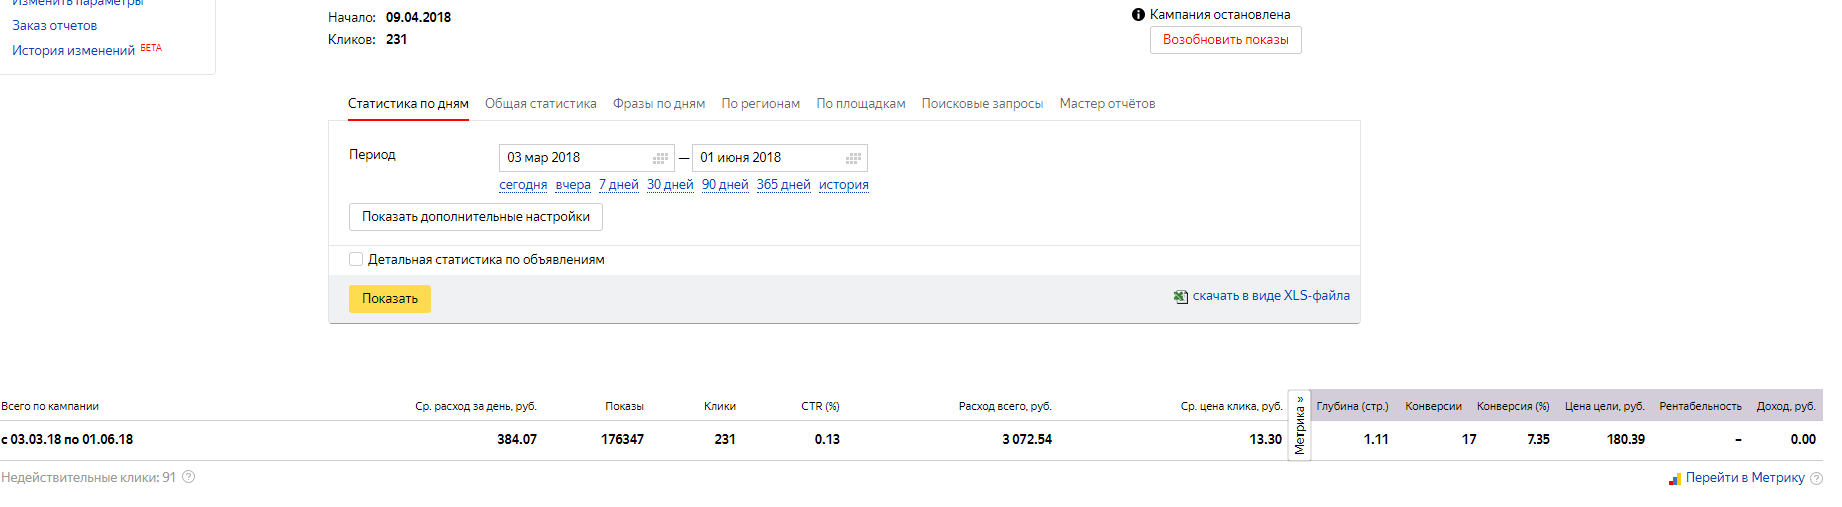Click the impressions value 176347
The width and height of the screenshot is (1842, 507).
[x=622, y=440]
